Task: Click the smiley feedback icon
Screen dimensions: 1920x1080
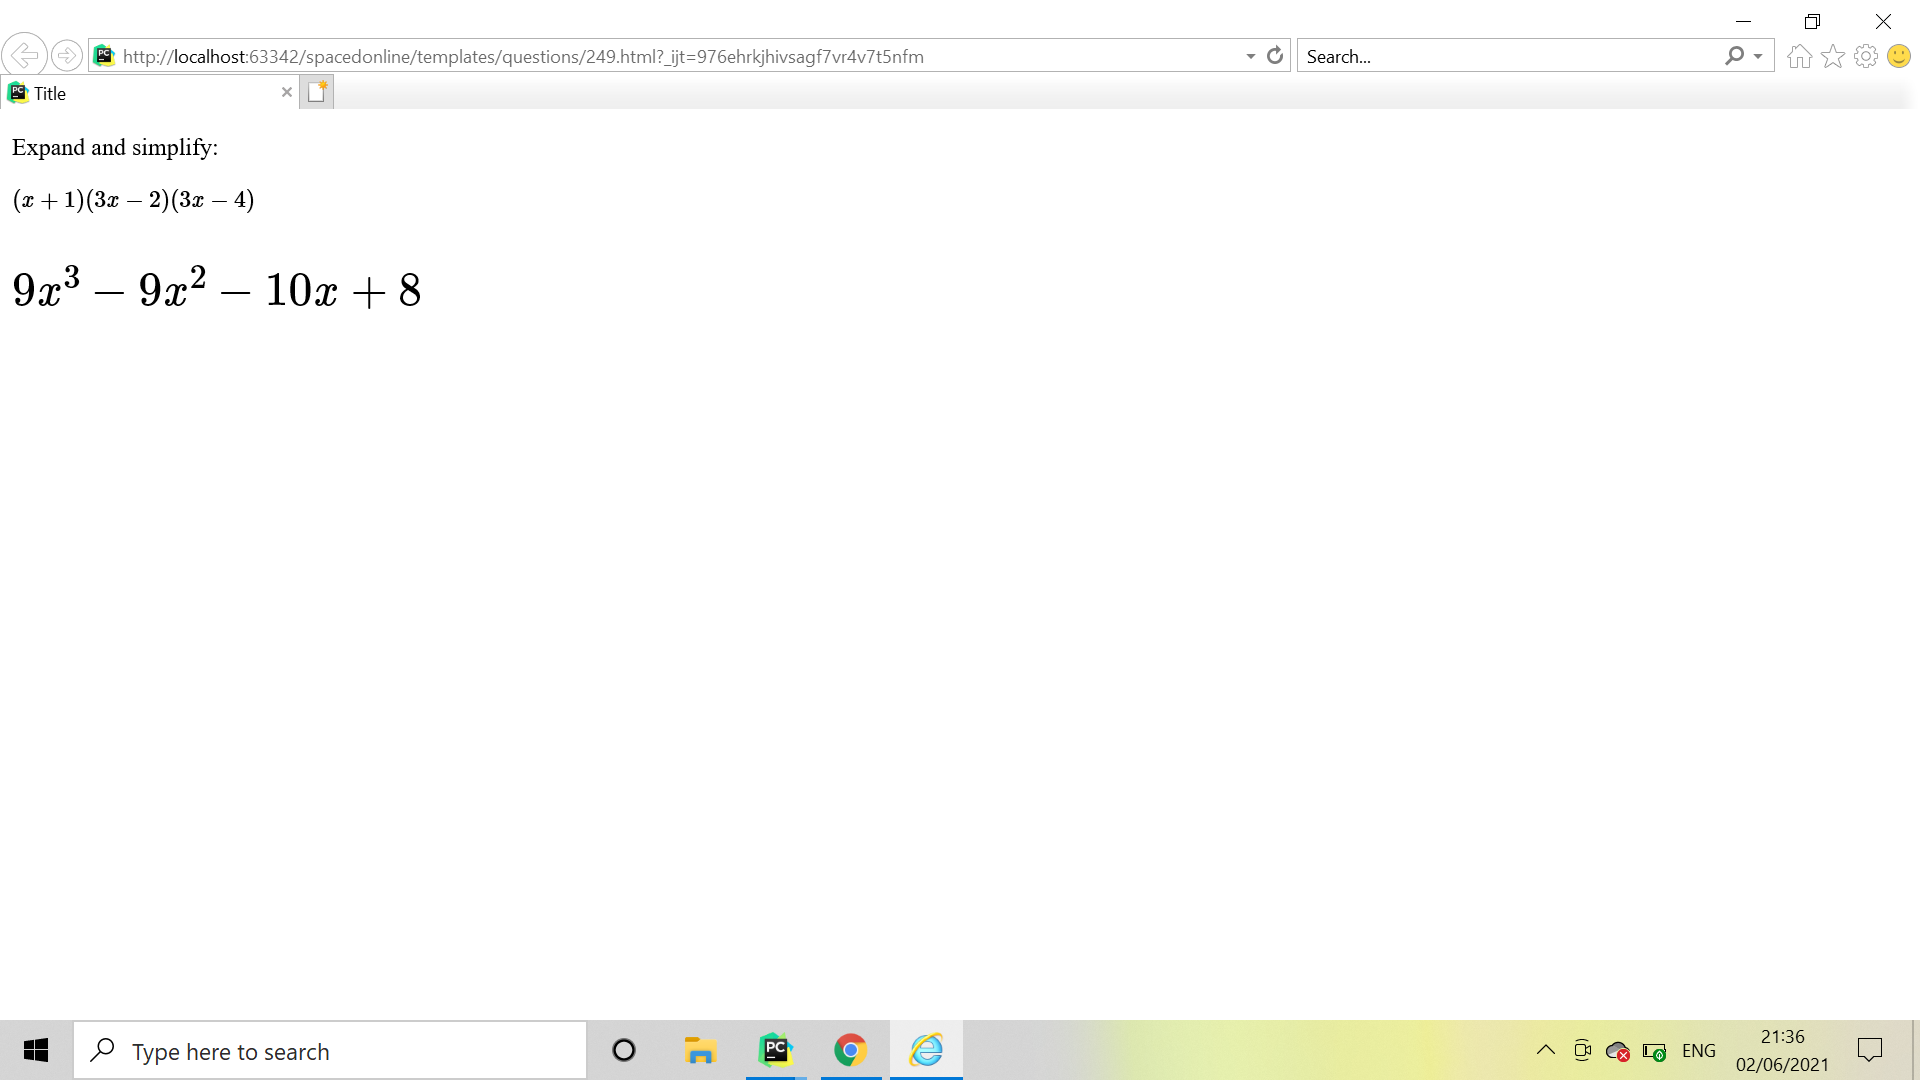Action: pos(1897,56)
